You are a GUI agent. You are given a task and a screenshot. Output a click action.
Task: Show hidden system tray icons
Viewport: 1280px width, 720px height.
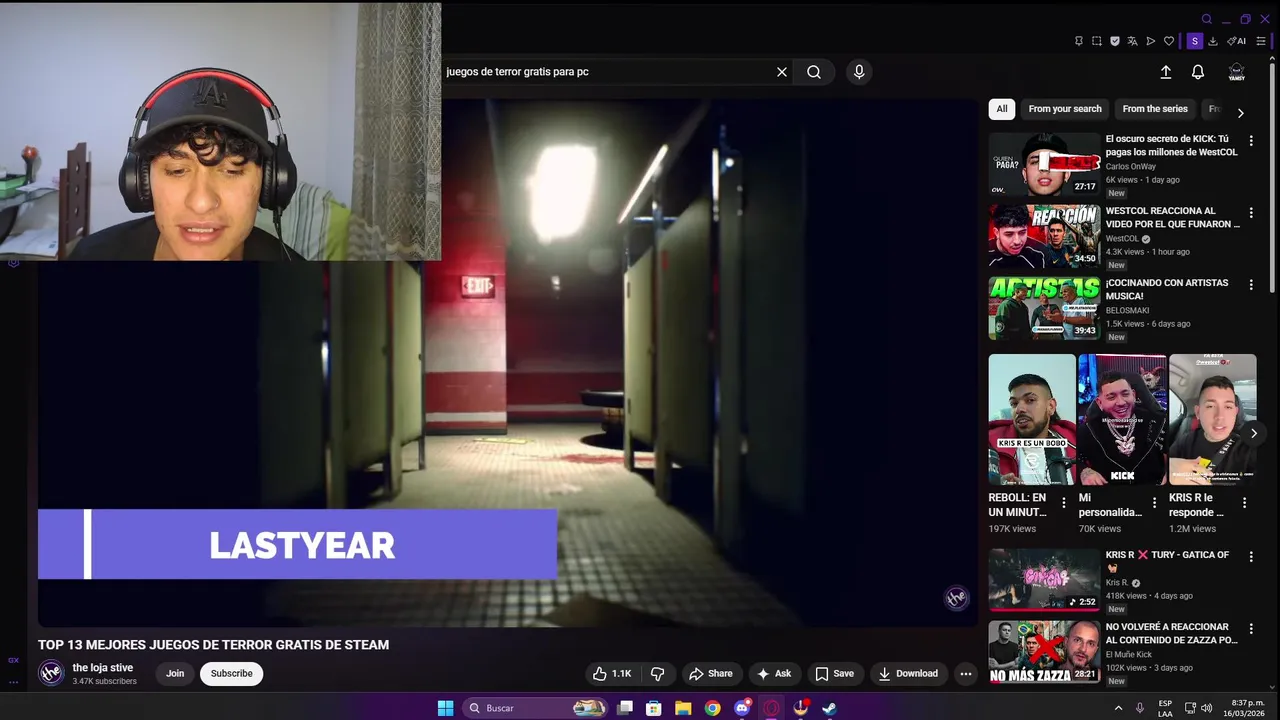(x=1118, y=708)
